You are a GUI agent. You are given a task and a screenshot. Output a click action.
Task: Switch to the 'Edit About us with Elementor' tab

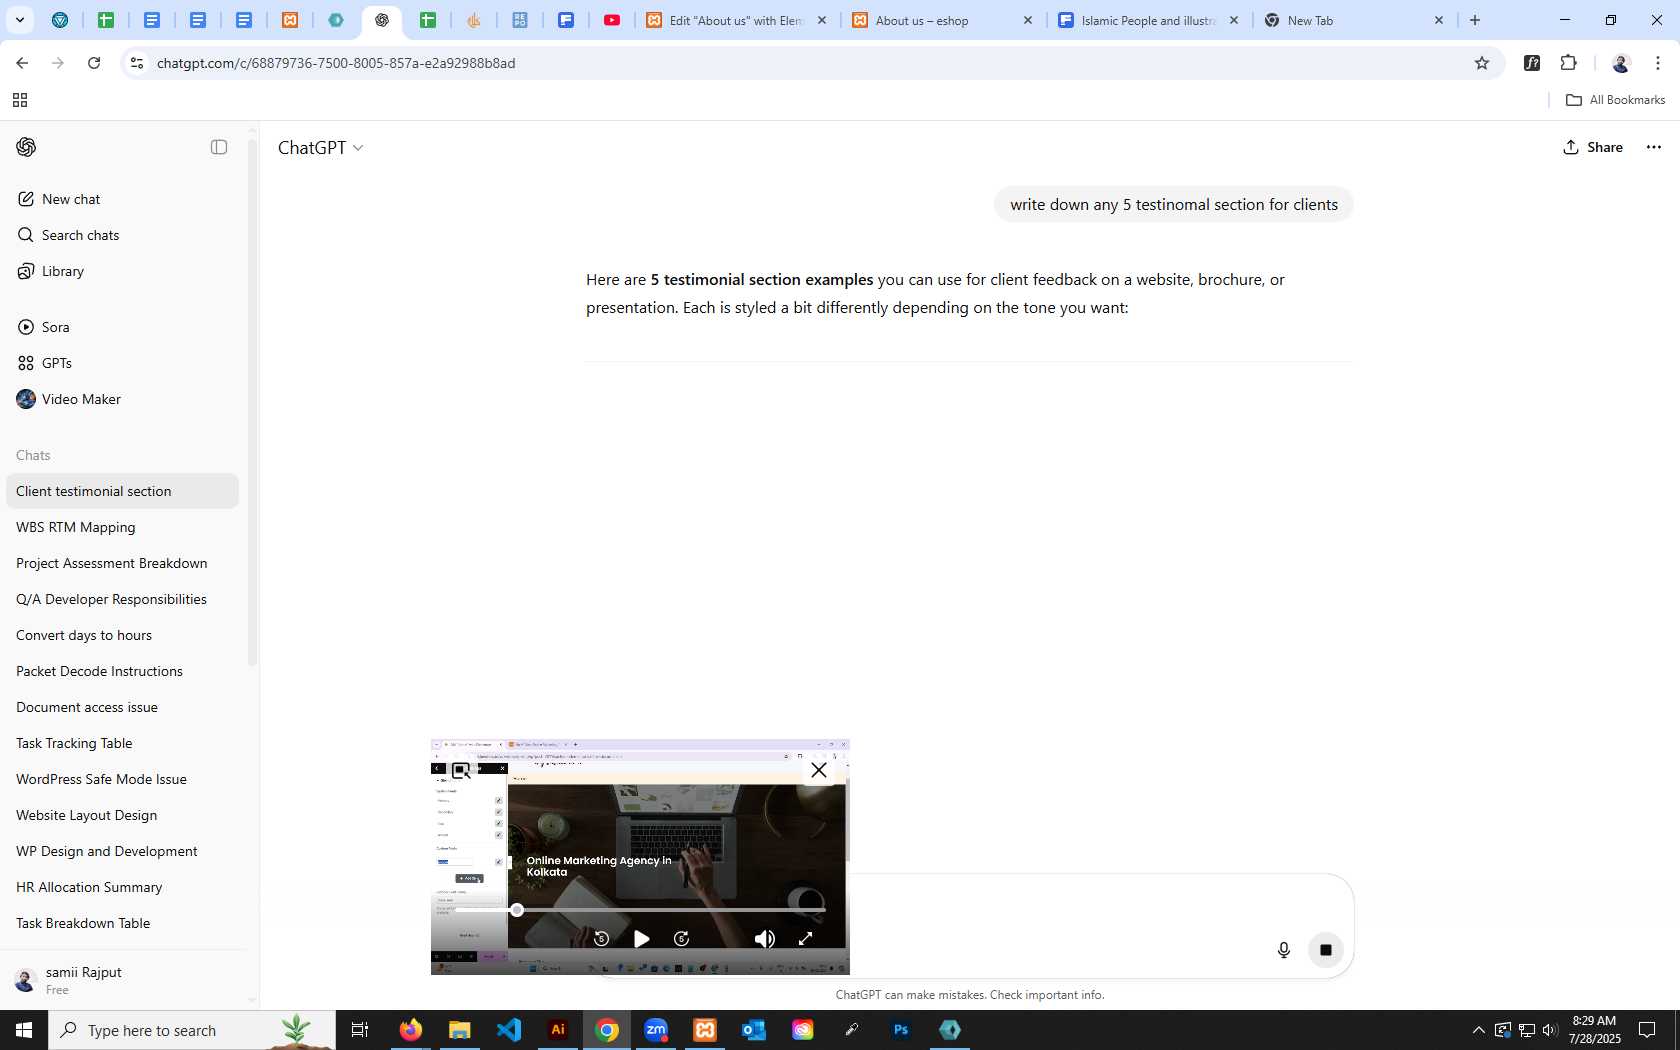pos(738,20)
